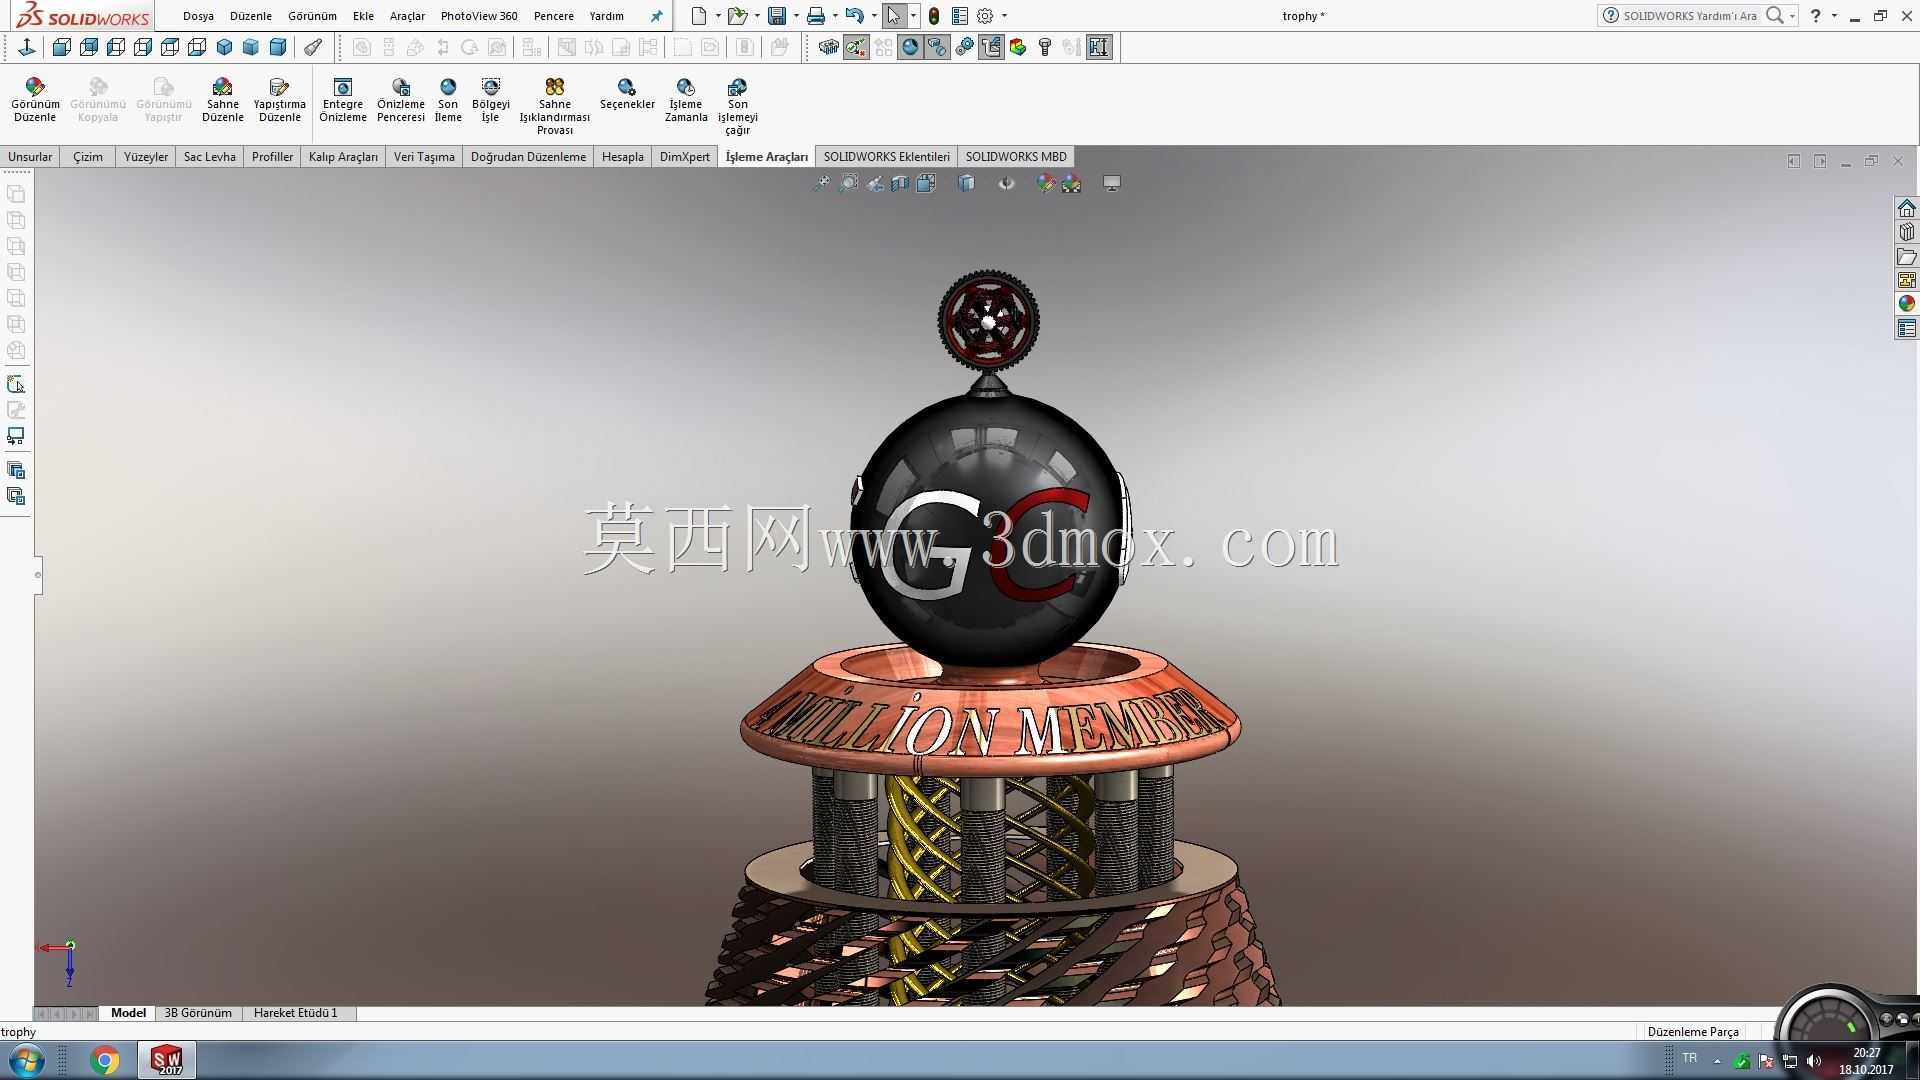This screenshot has height=1080, width=1920.
Task: Select Bölgeyi İşle render region tool
Action: tap(490, 100)
